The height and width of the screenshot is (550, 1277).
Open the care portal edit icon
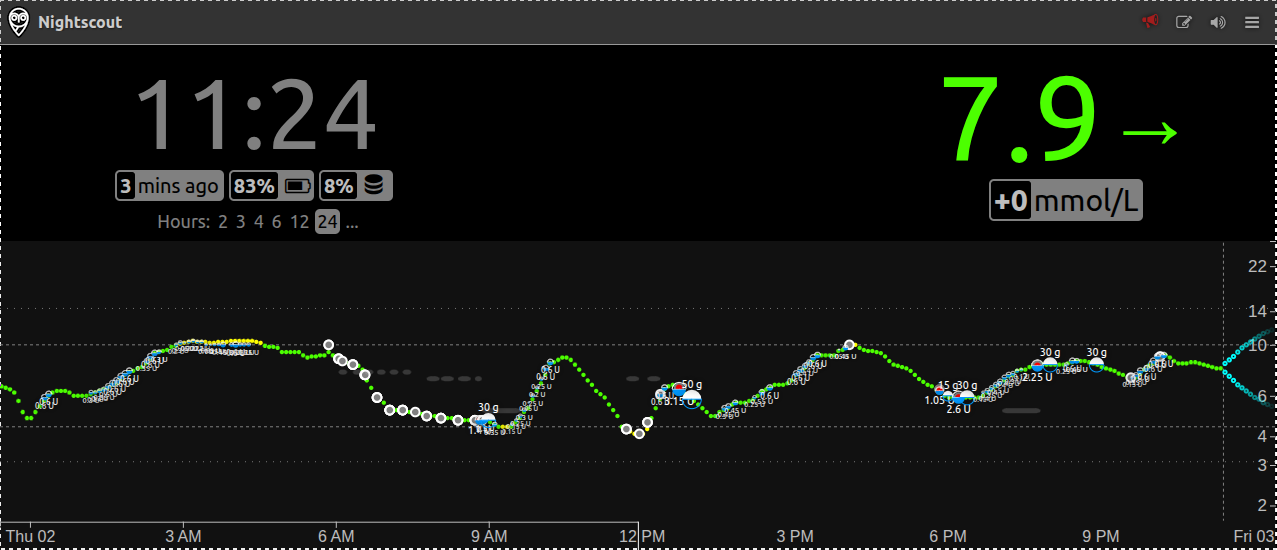click(1184, 22)
